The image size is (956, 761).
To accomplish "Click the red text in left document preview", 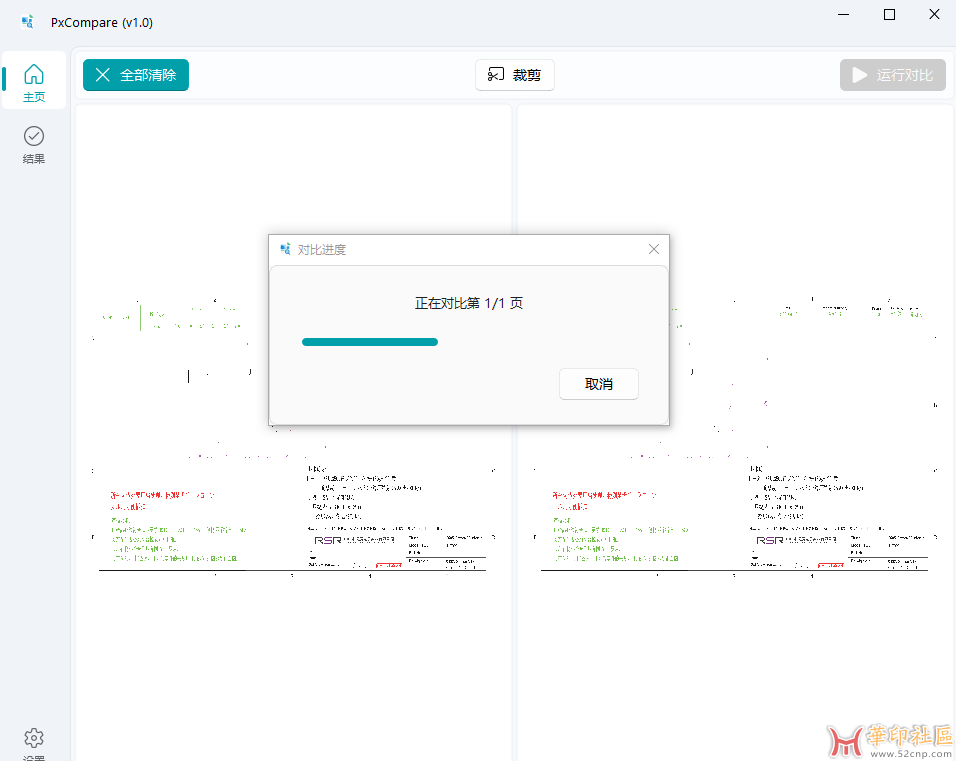I will click(160, 495).
